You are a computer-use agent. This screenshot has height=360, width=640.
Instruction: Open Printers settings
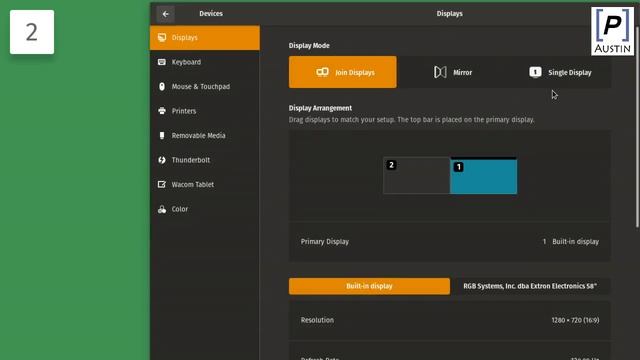pos(204,111)
